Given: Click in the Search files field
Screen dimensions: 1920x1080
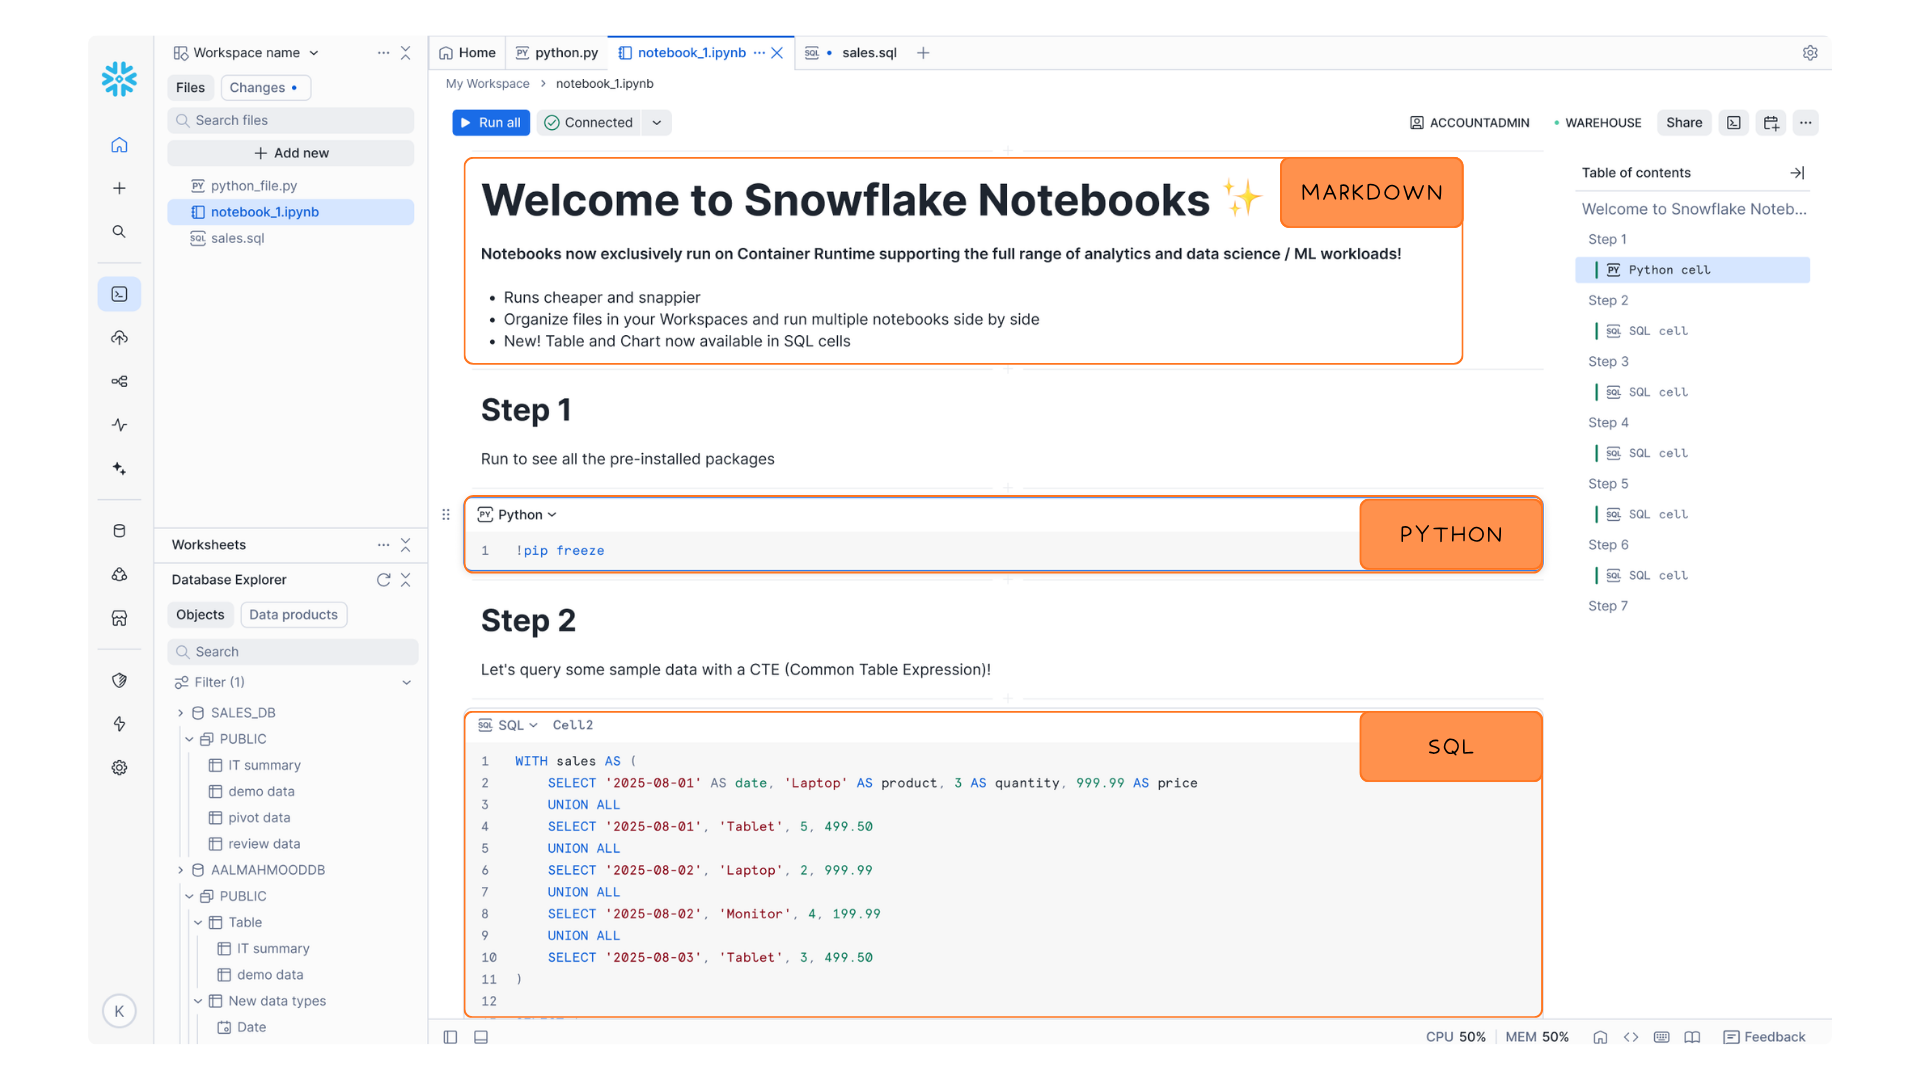Looking at the screenshot, I should click(291, 120).
